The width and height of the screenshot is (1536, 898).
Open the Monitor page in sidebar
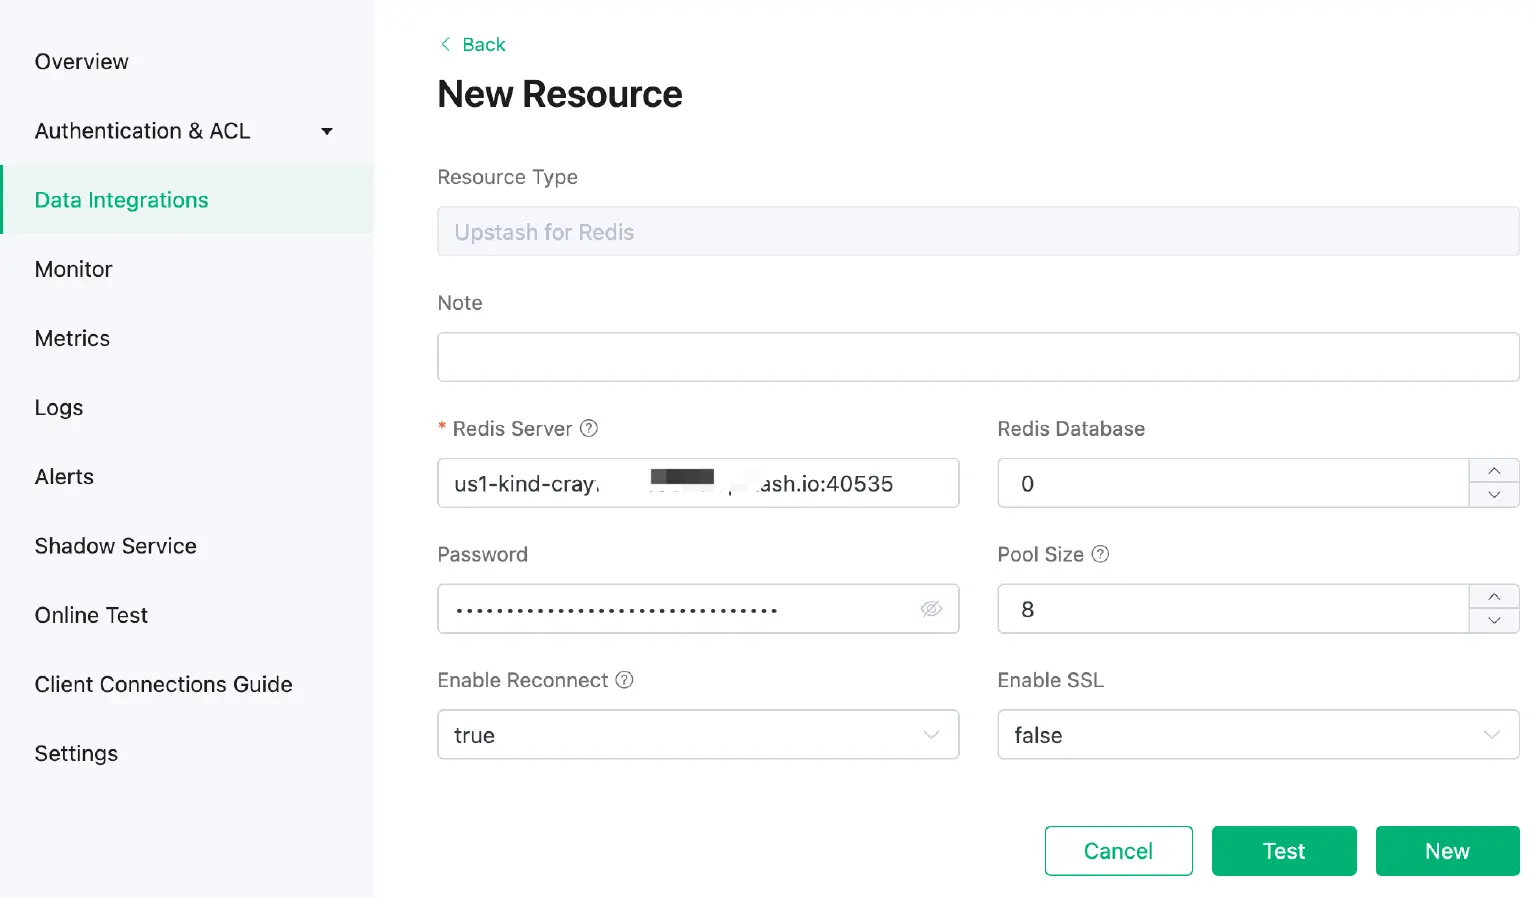[73, 269]
